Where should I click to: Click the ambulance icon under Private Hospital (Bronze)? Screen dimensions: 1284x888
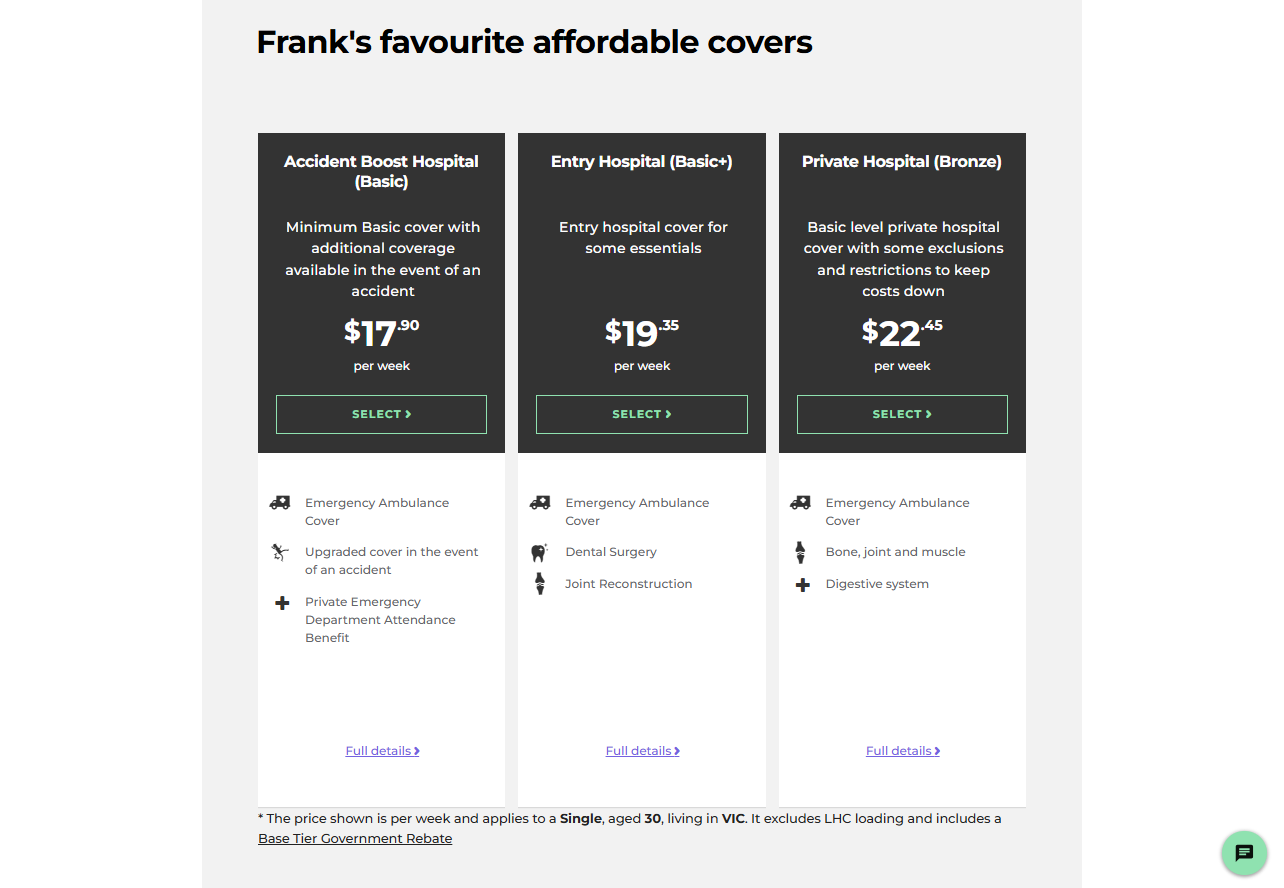[800, 503]
